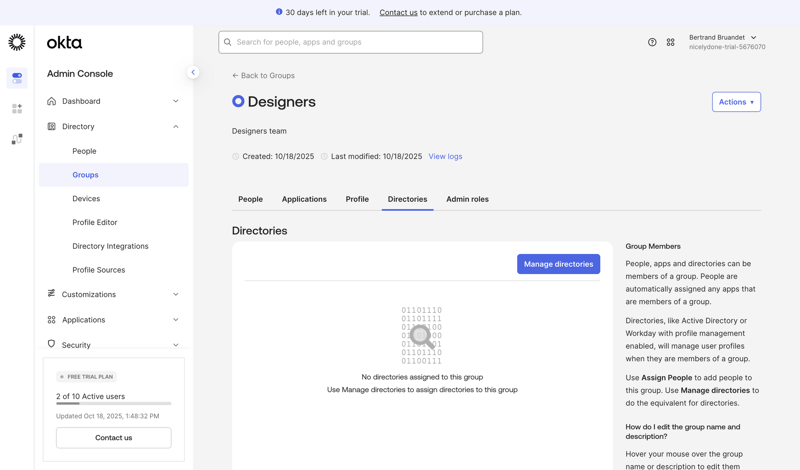Open the Actions dropdown

(736, 102)
